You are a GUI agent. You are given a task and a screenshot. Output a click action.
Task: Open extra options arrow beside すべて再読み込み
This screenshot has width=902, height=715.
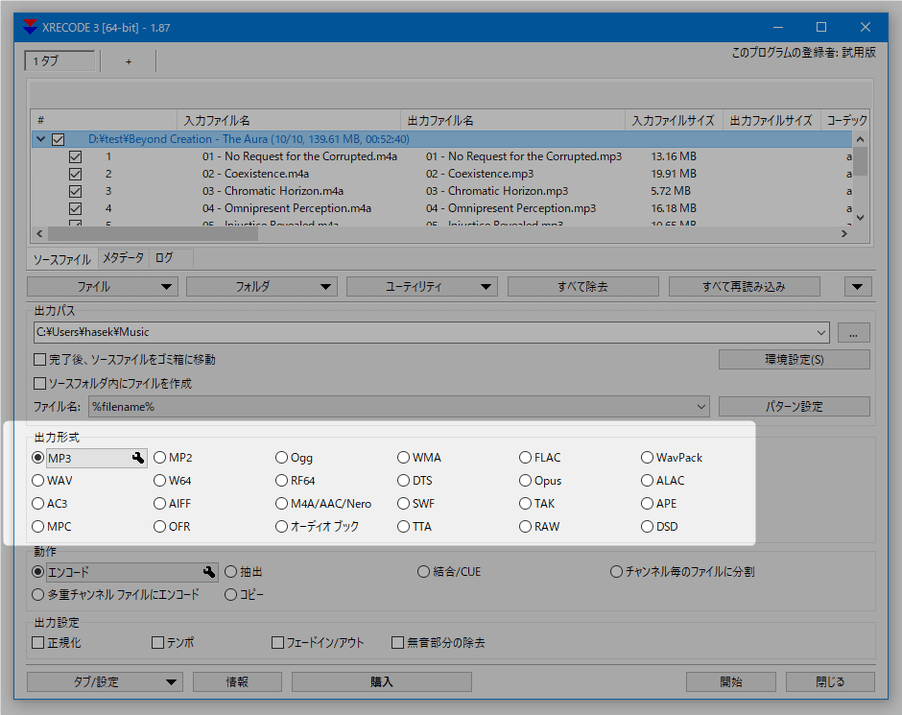point(857,286)
